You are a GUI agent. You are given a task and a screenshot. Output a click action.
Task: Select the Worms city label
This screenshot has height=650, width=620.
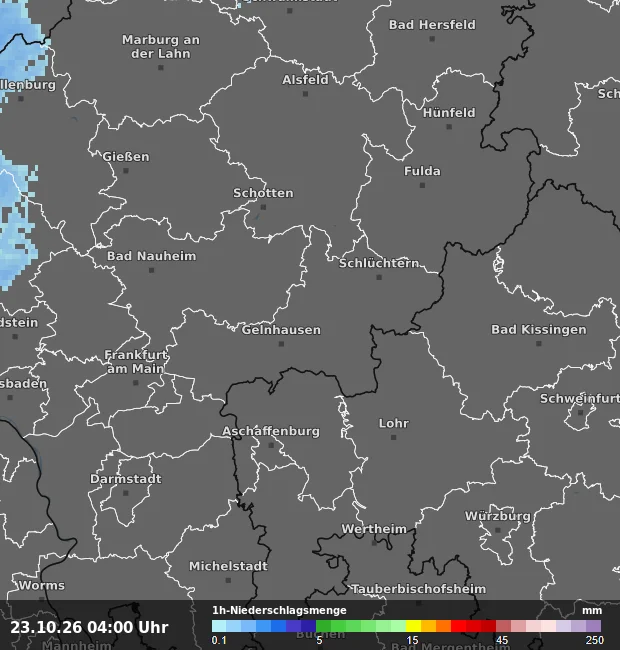coord(41,585)
